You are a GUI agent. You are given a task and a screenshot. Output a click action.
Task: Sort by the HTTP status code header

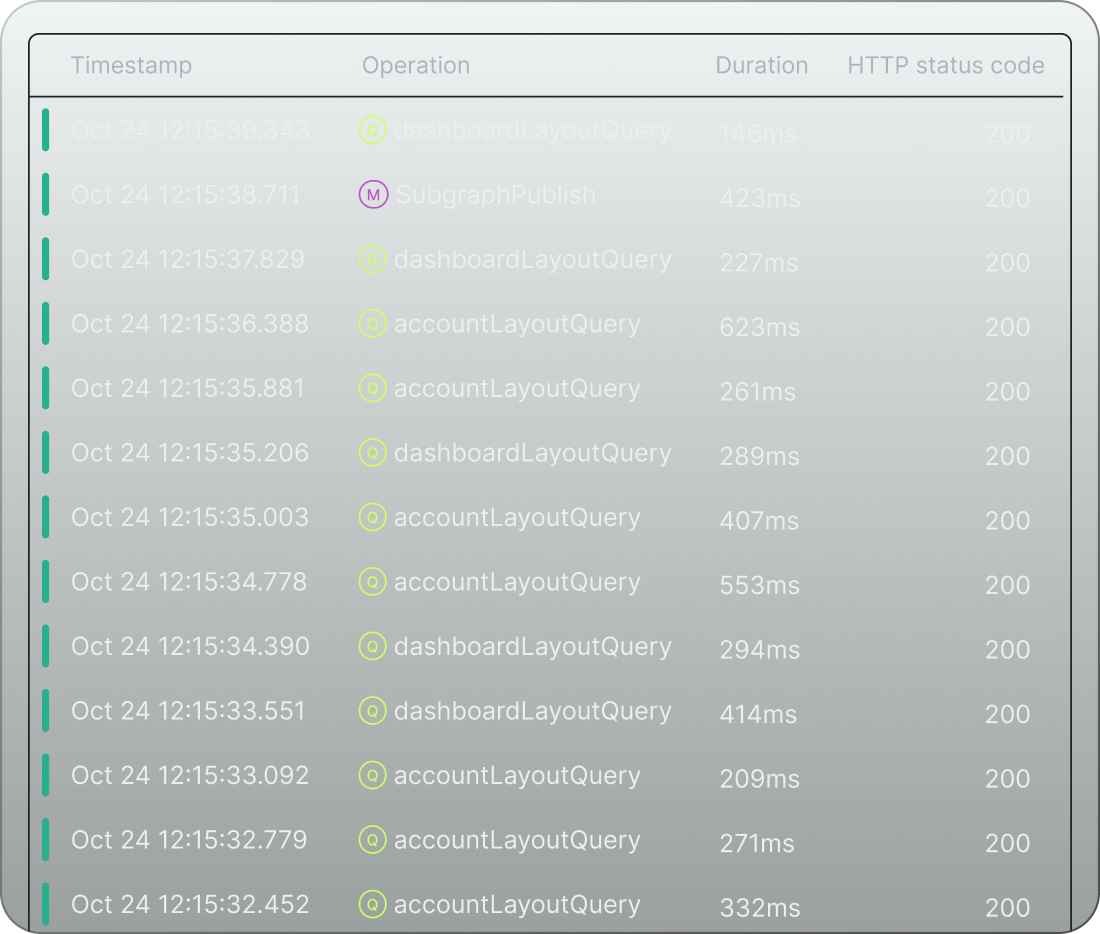pyautogui.click(x=945, y=66)
